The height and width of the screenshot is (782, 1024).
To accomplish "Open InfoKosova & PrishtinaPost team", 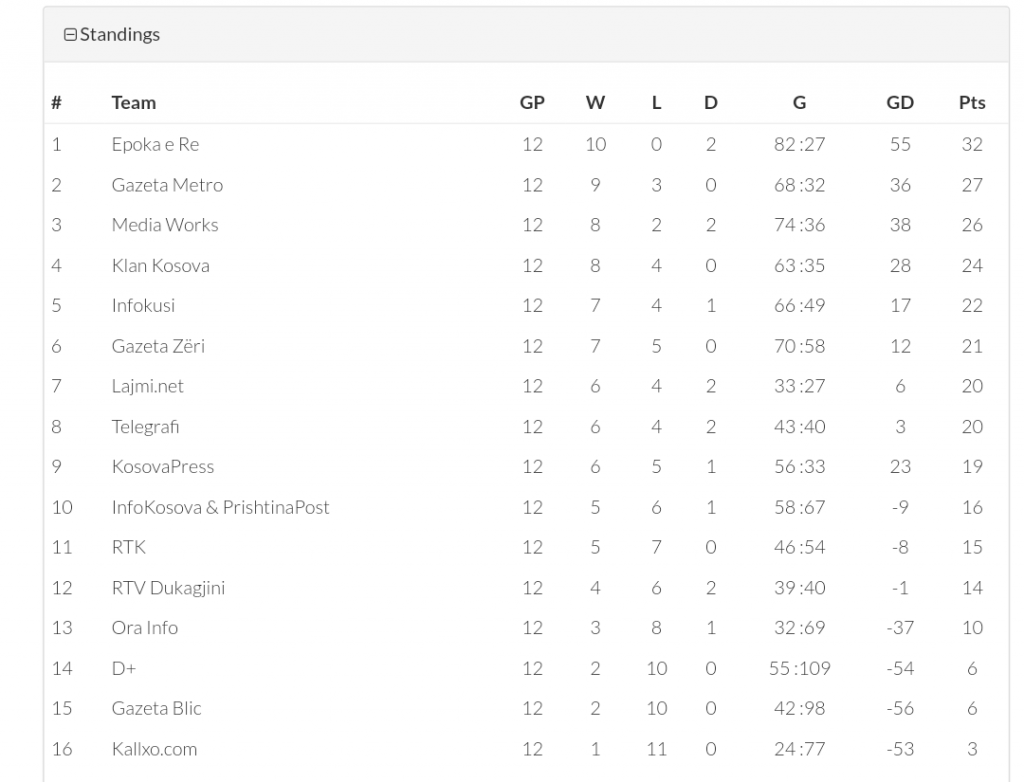I will click(x=221, y=507).
